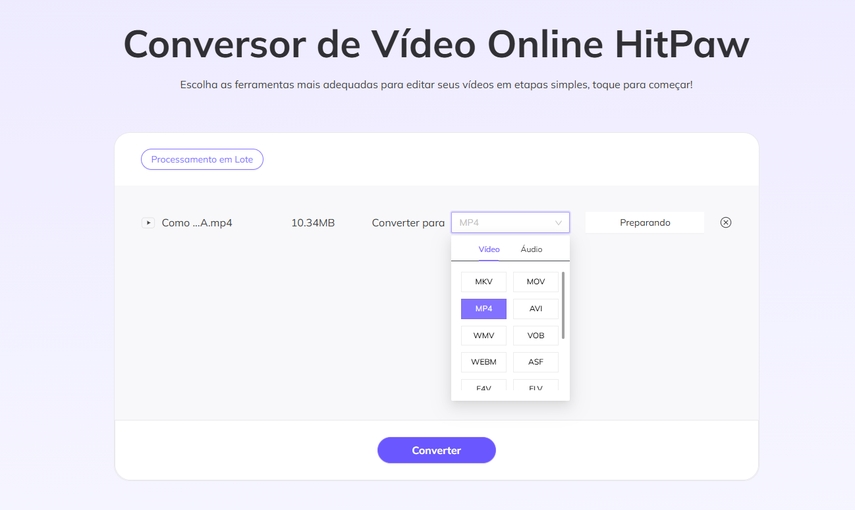Select MKV format

(x=484, y=282)
